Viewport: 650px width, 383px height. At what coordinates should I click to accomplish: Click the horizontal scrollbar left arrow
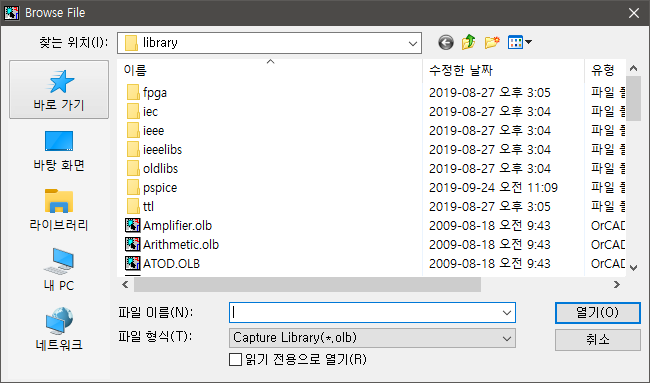point(125,284)
